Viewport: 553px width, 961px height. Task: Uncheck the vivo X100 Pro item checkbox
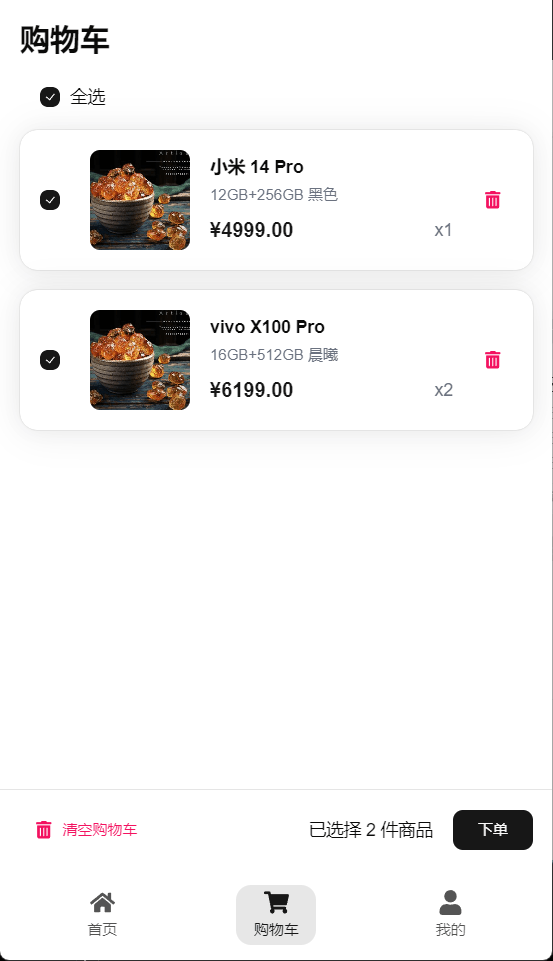click(x=50, y=360)
